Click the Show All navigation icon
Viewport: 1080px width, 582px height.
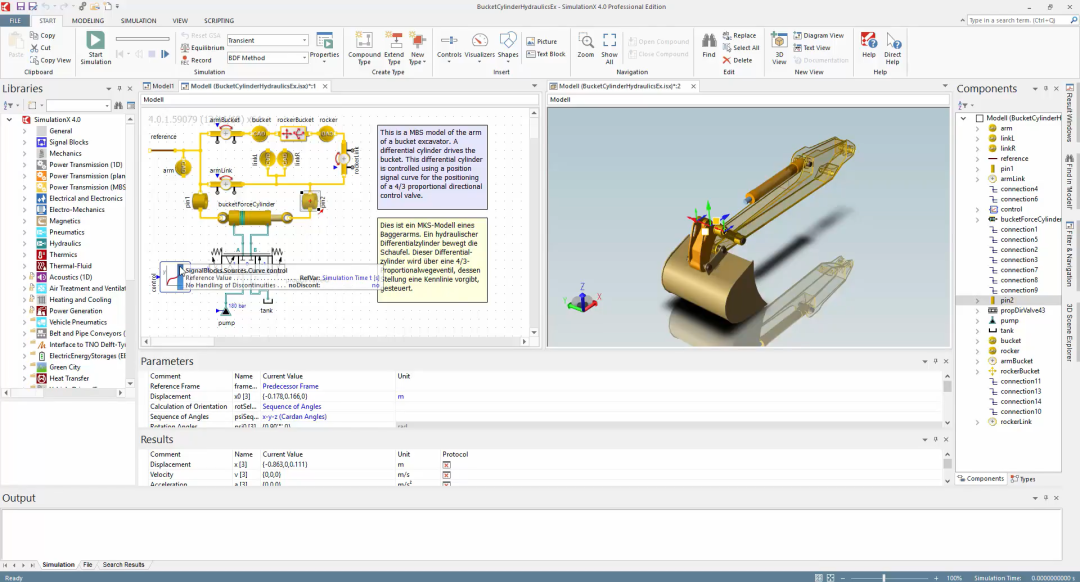610,48
